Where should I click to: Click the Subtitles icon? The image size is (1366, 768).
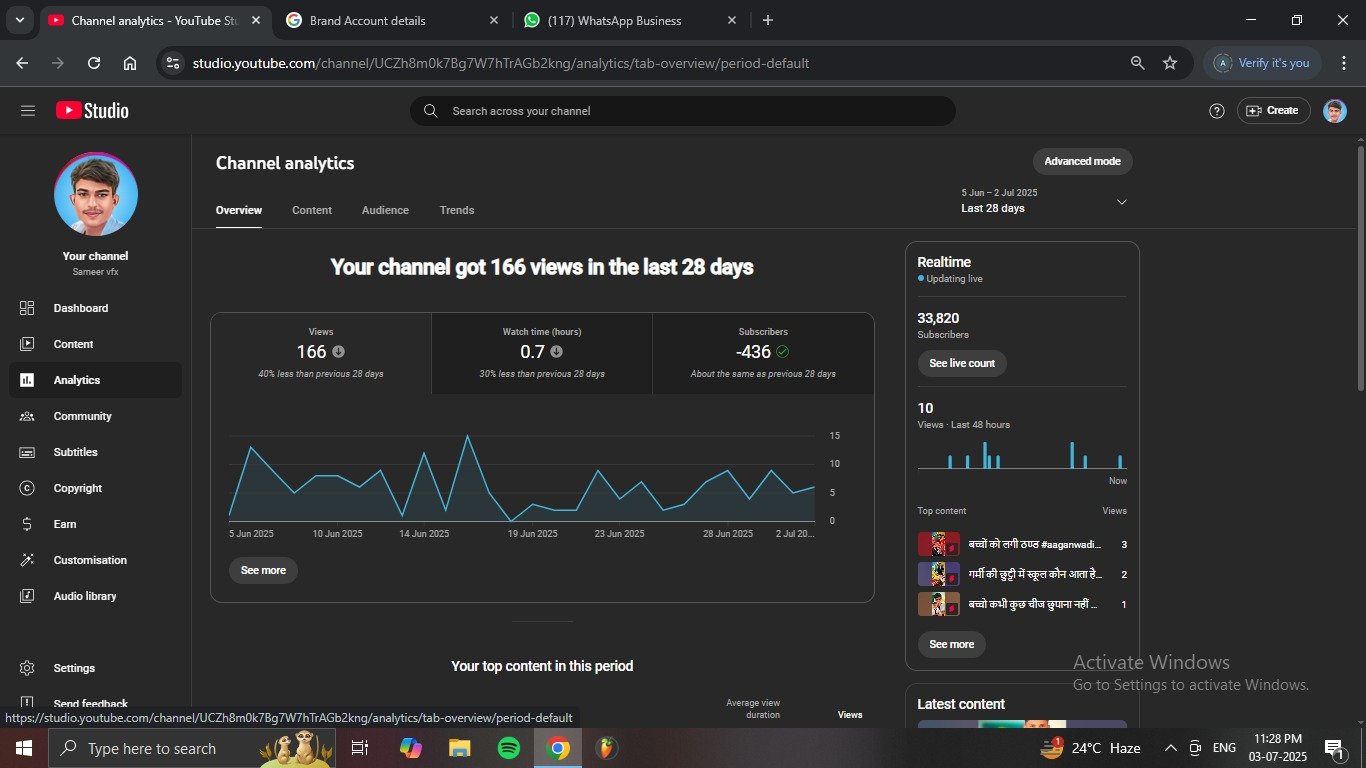point(27,452)
